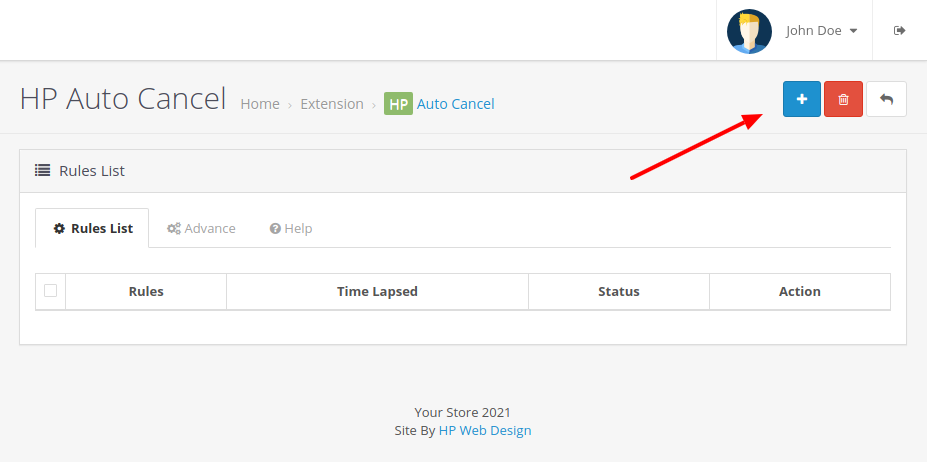The width and height of the screenshot is (927, 462).
Task: Click the Auto Cancel breadcrumb link
Action: coord(455,104)
